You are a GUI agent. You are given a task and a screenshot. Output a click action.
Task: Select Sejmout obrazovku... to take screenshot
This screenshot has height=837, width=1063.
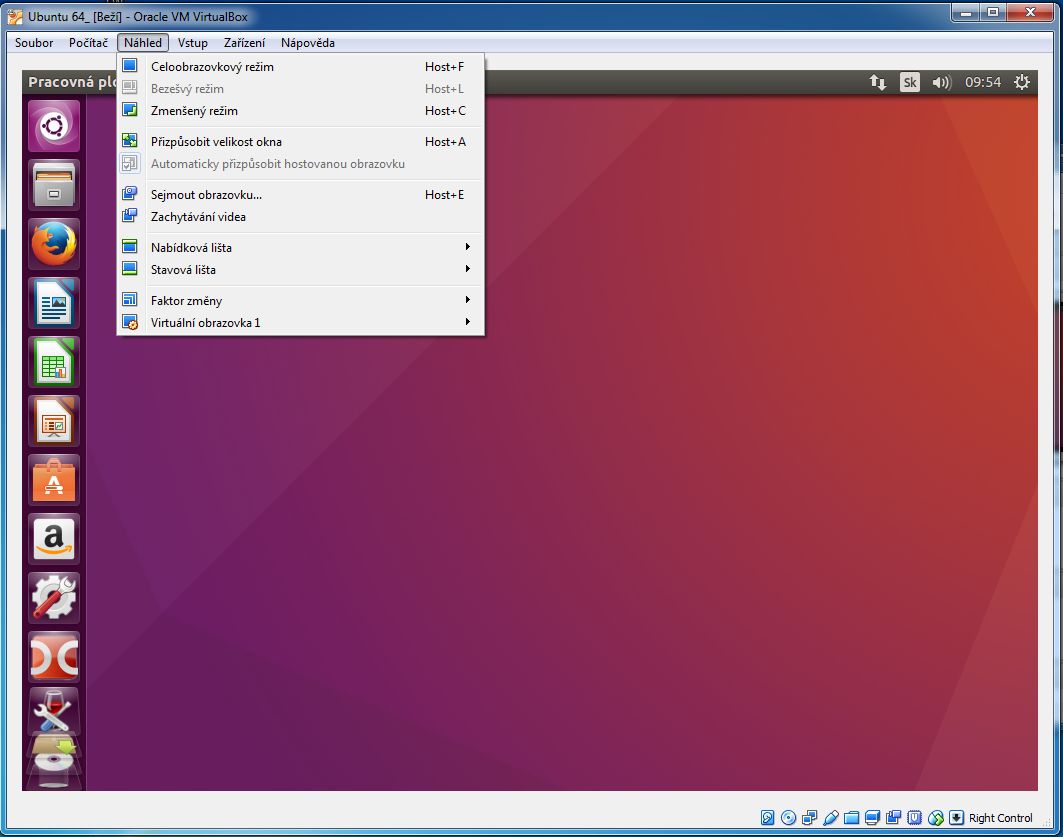click(x=300, y=195)
